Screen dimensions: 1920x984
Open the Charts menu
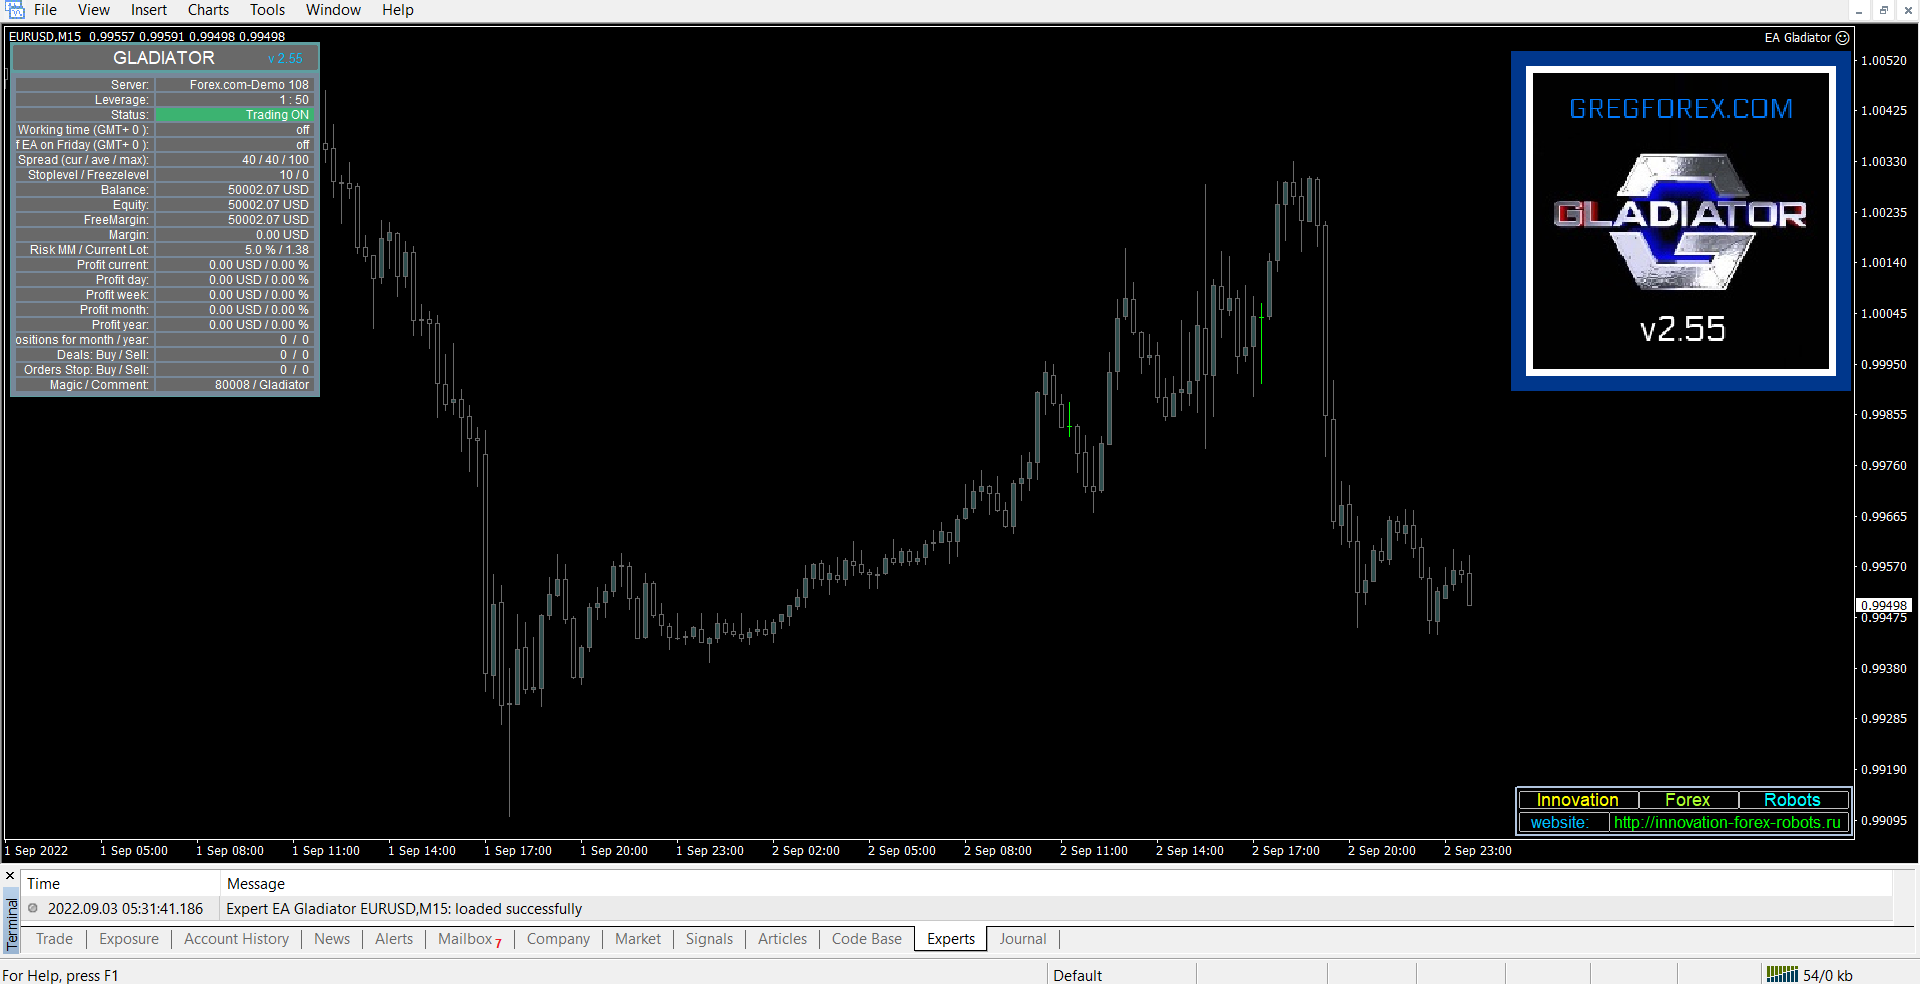point(208,10)
